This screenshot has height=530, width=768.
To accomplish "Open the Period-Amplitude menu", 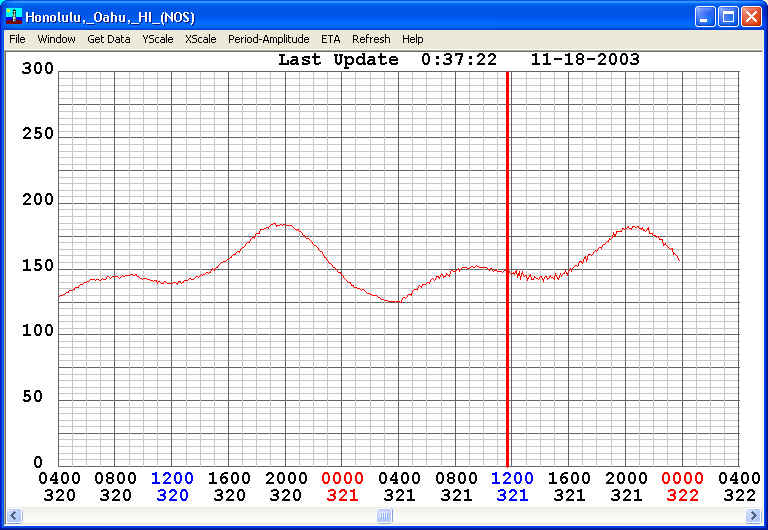I will [268, 39].
